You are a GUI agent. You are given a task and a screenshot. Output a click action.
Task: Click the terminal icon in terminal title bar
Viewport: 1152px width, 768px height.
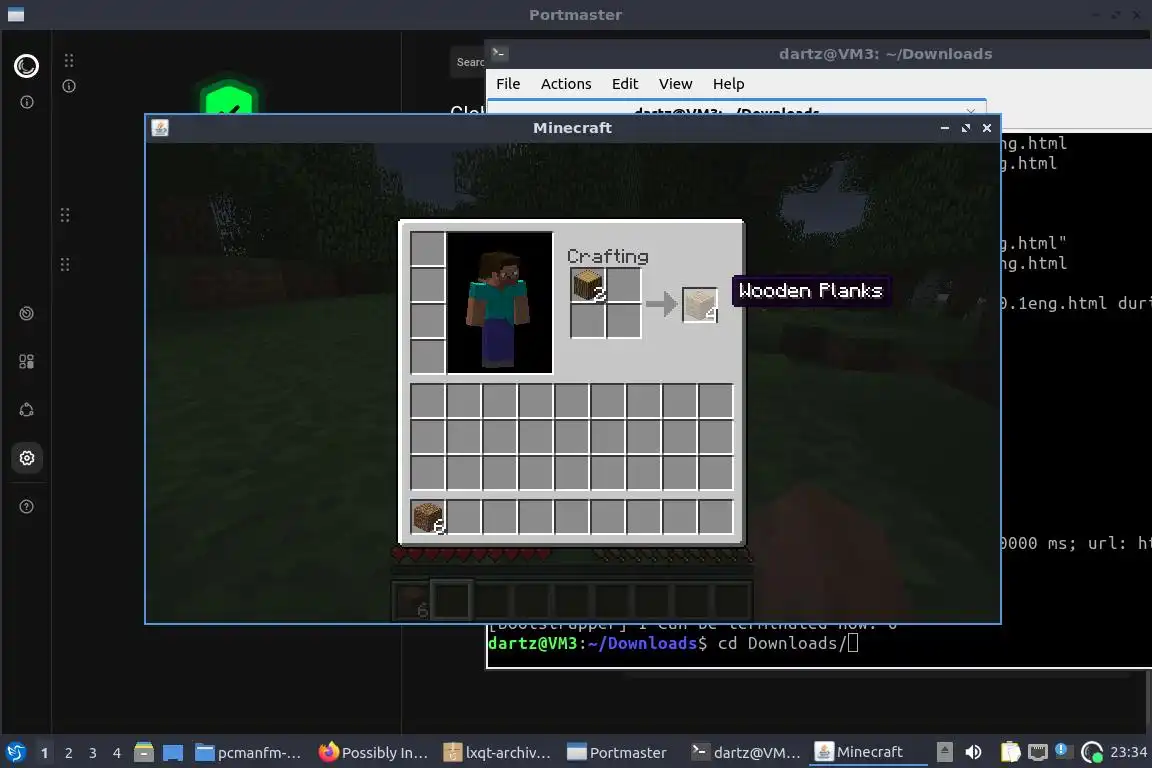(x=499, y=53)
